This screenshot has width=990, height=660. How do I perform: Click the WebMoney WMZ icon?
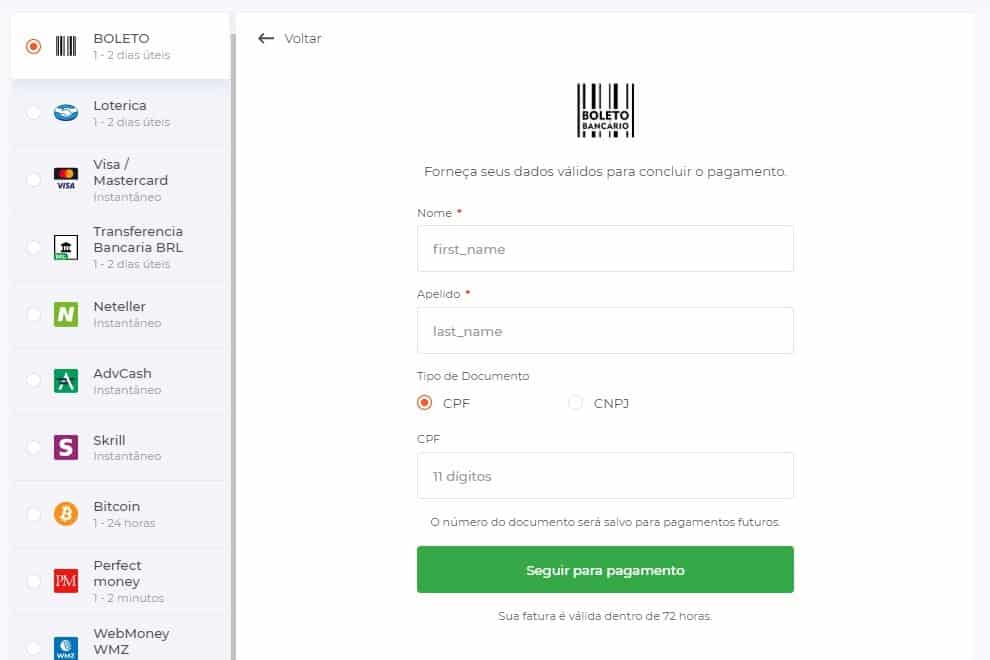click(x=66, y=648)
